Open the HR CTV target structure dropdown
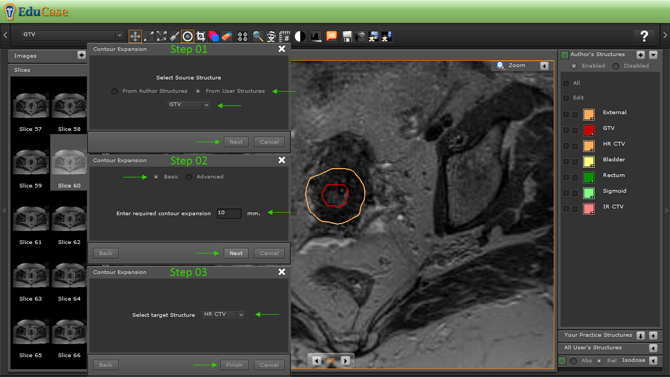 pyautogui.click(x=223, y=315)
